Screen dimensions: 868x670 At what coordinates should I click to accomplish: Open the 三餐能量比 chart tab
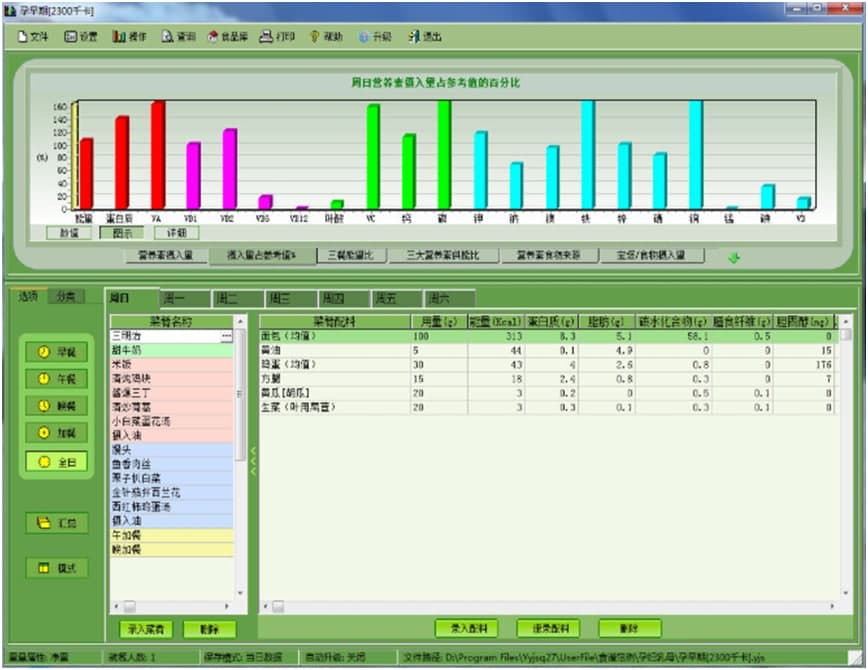[351, 255]
